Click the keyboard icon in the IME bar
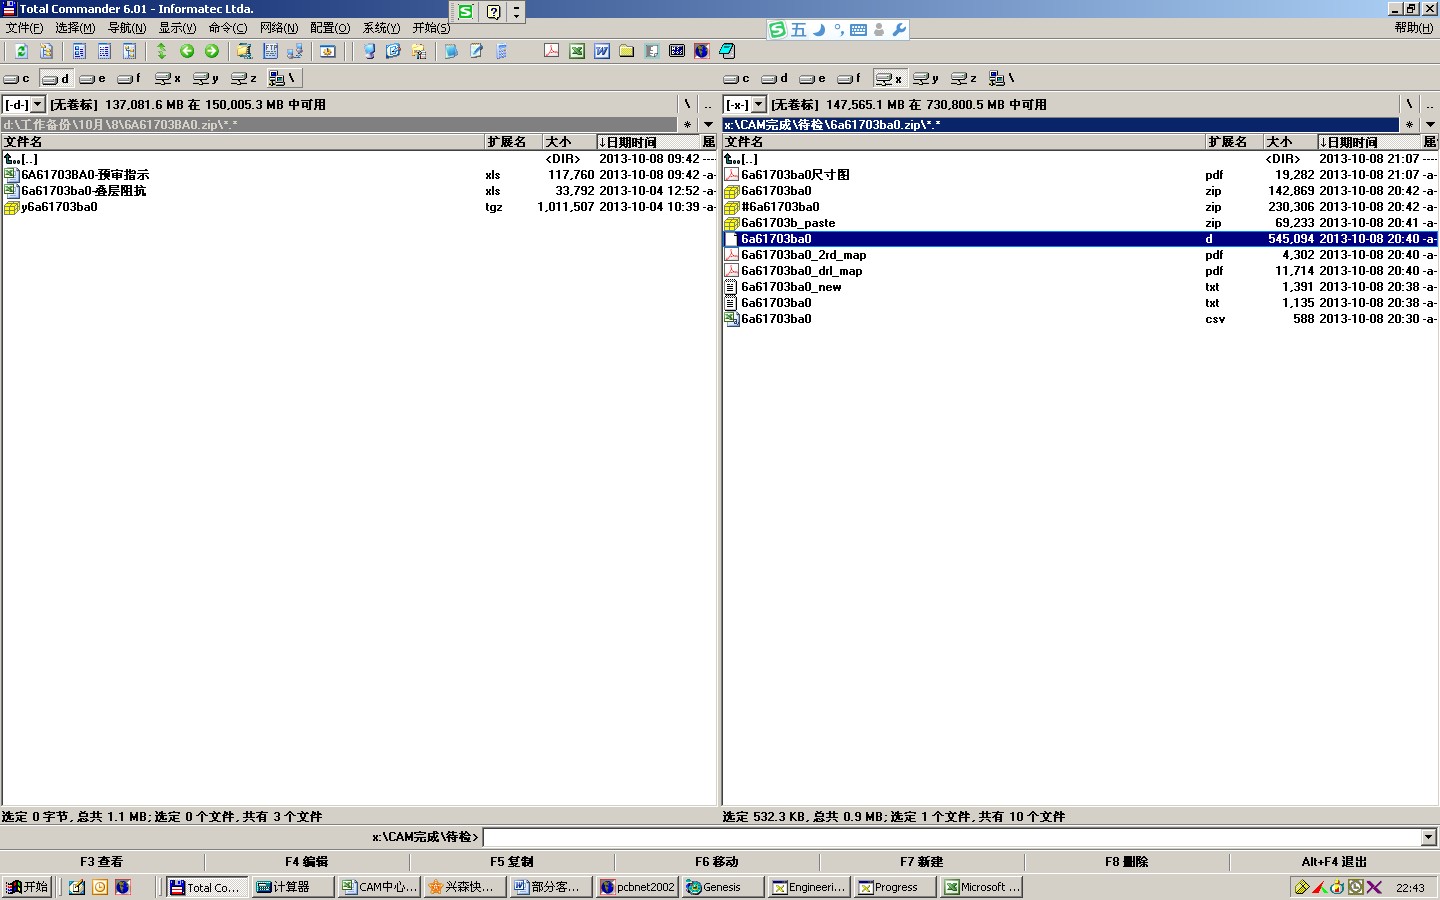Image resolution: width=1440 pixels, height=900 pixels. 858,29
